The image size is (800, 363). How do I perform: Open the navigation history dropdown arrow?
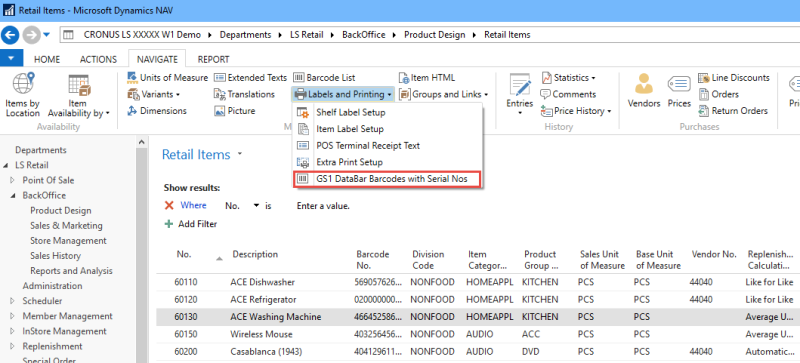pyautogui.click(x=46, y=35)
